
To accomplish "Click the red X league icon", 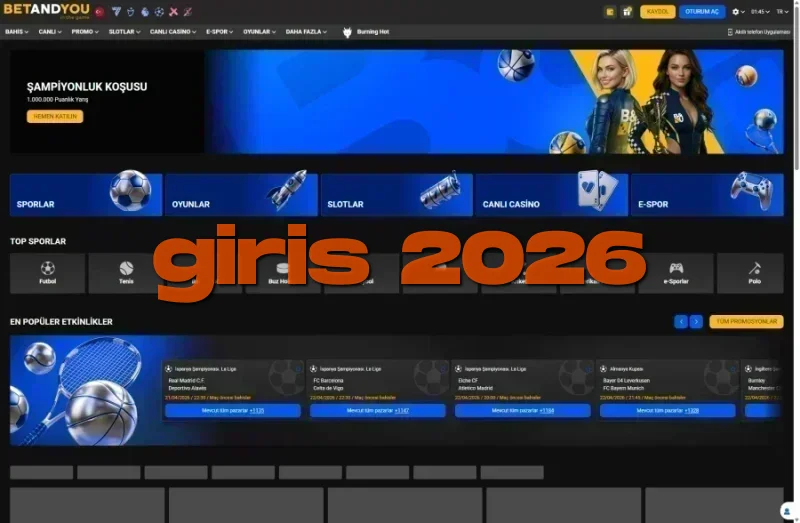I will pos(173,12).
